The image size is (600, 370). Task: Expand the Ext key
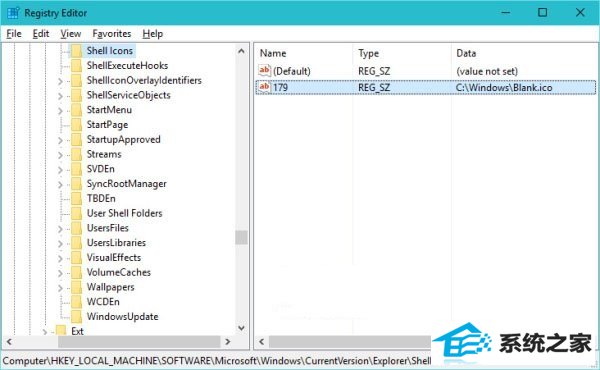coord(45,332)
